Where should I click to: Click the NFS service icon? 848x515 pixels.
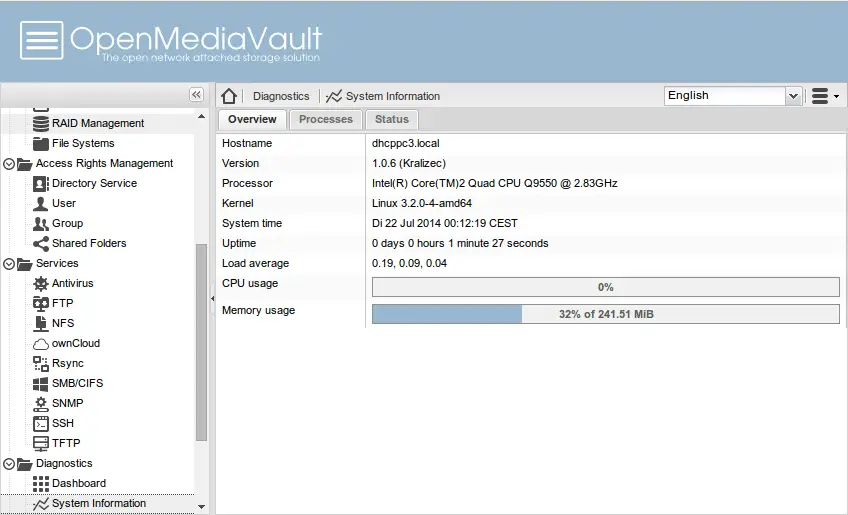click(41, 323)
